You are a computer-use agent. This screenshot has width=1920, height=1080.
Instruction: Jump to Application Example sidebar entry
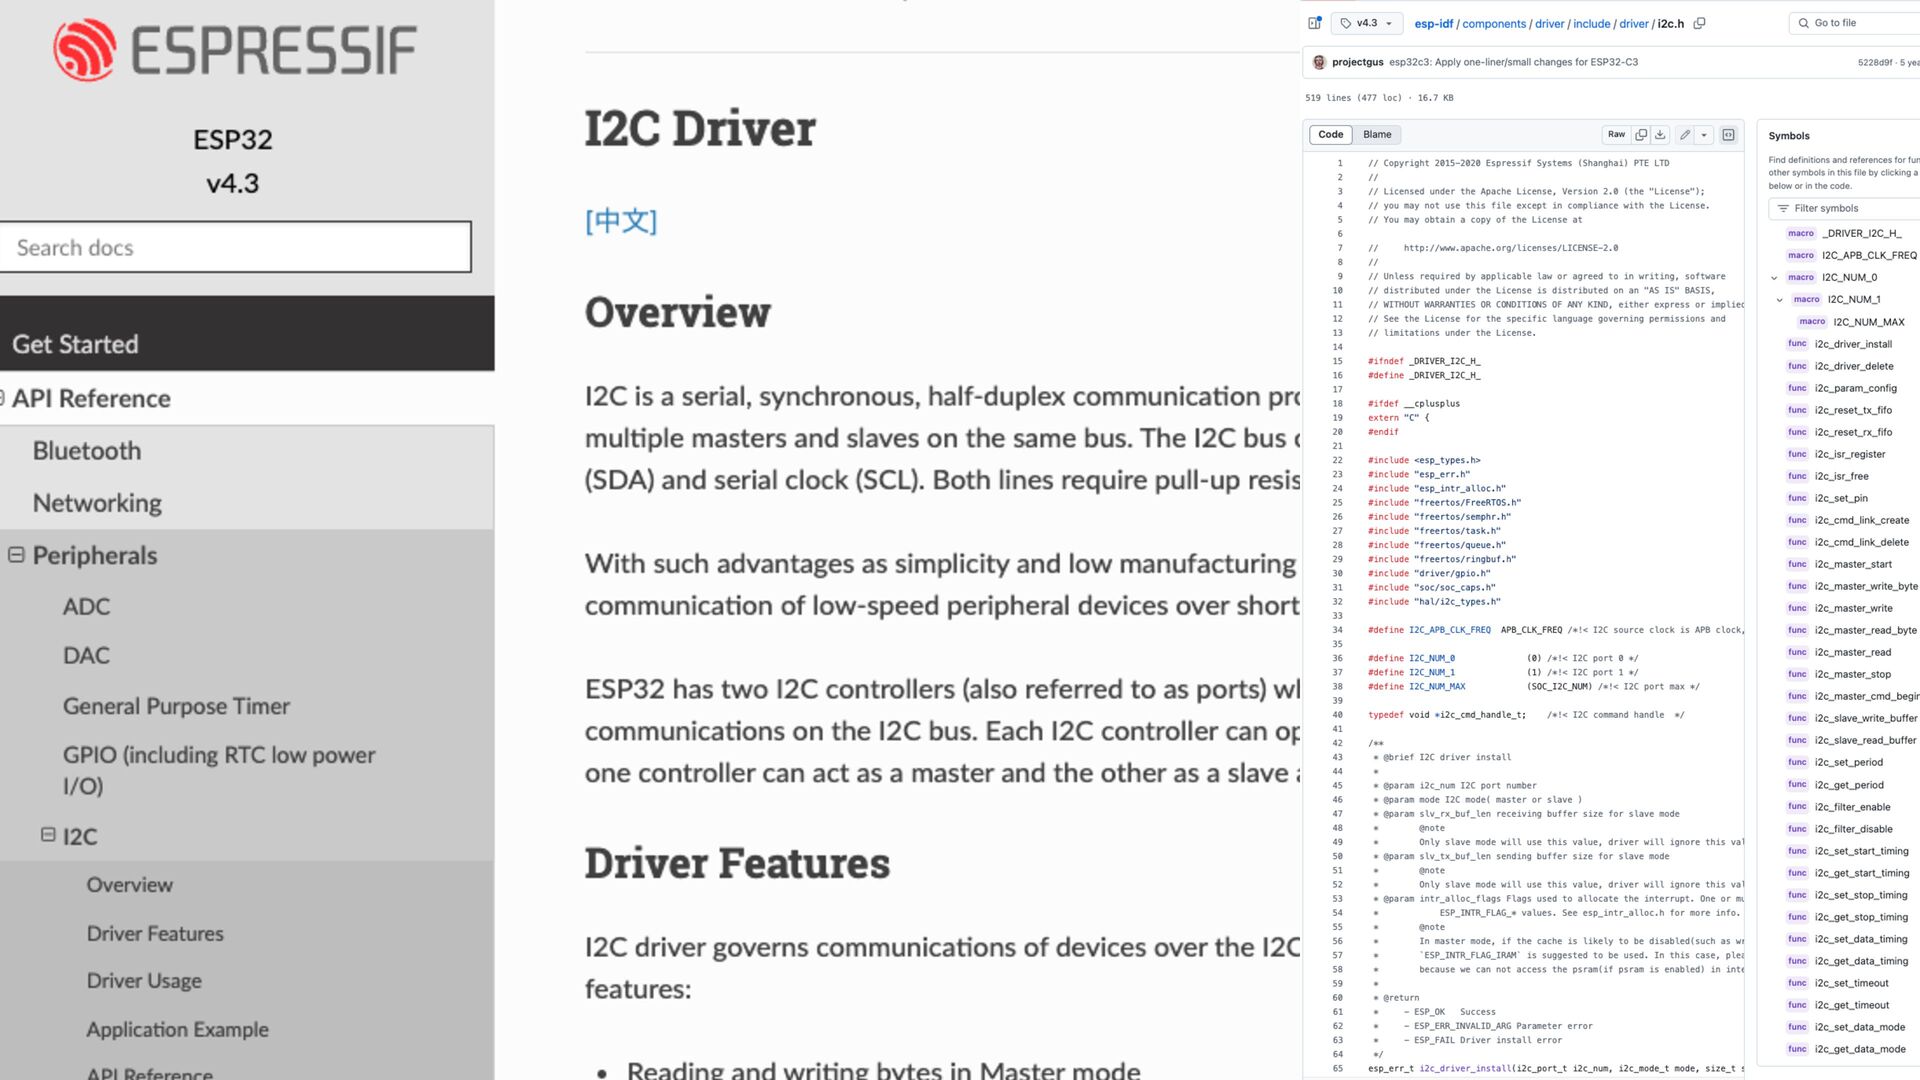[x=177, y=1029]
